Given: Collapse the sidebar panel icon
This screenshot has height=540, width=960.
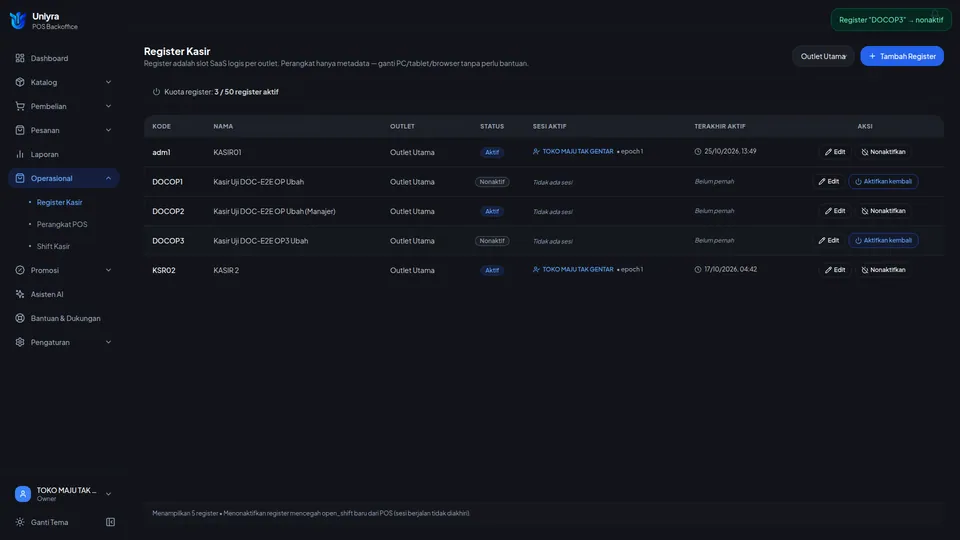Looking at the screenshot, I should click(x=110, y=522).
